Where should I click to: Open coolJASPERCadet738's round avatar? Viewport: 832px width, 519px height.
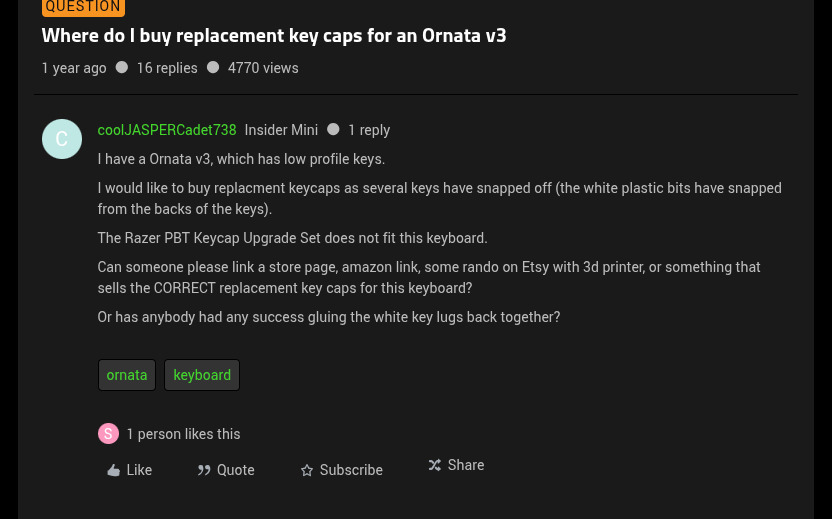point(61,139)
